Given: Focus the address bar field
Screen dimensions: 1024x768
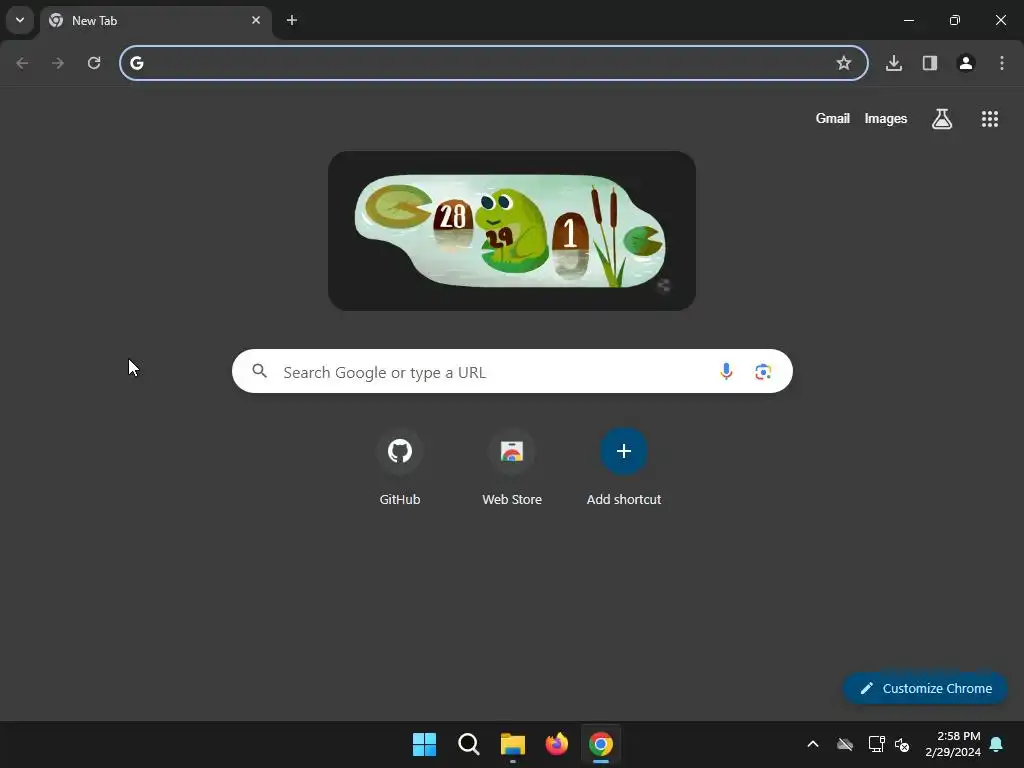Looking at the screenshot, I should 494,63.
